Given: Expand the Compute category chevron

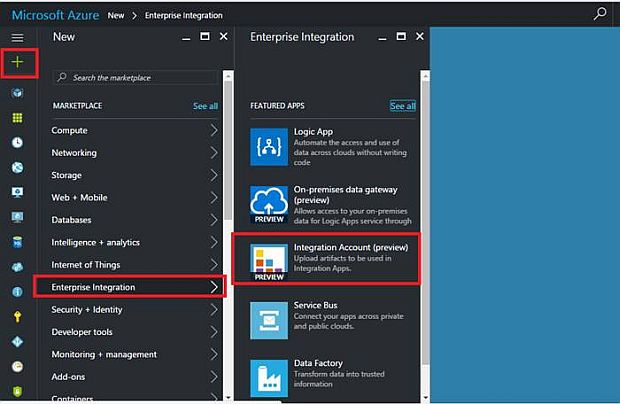Looking at the screenshot, I should (214, 130).
